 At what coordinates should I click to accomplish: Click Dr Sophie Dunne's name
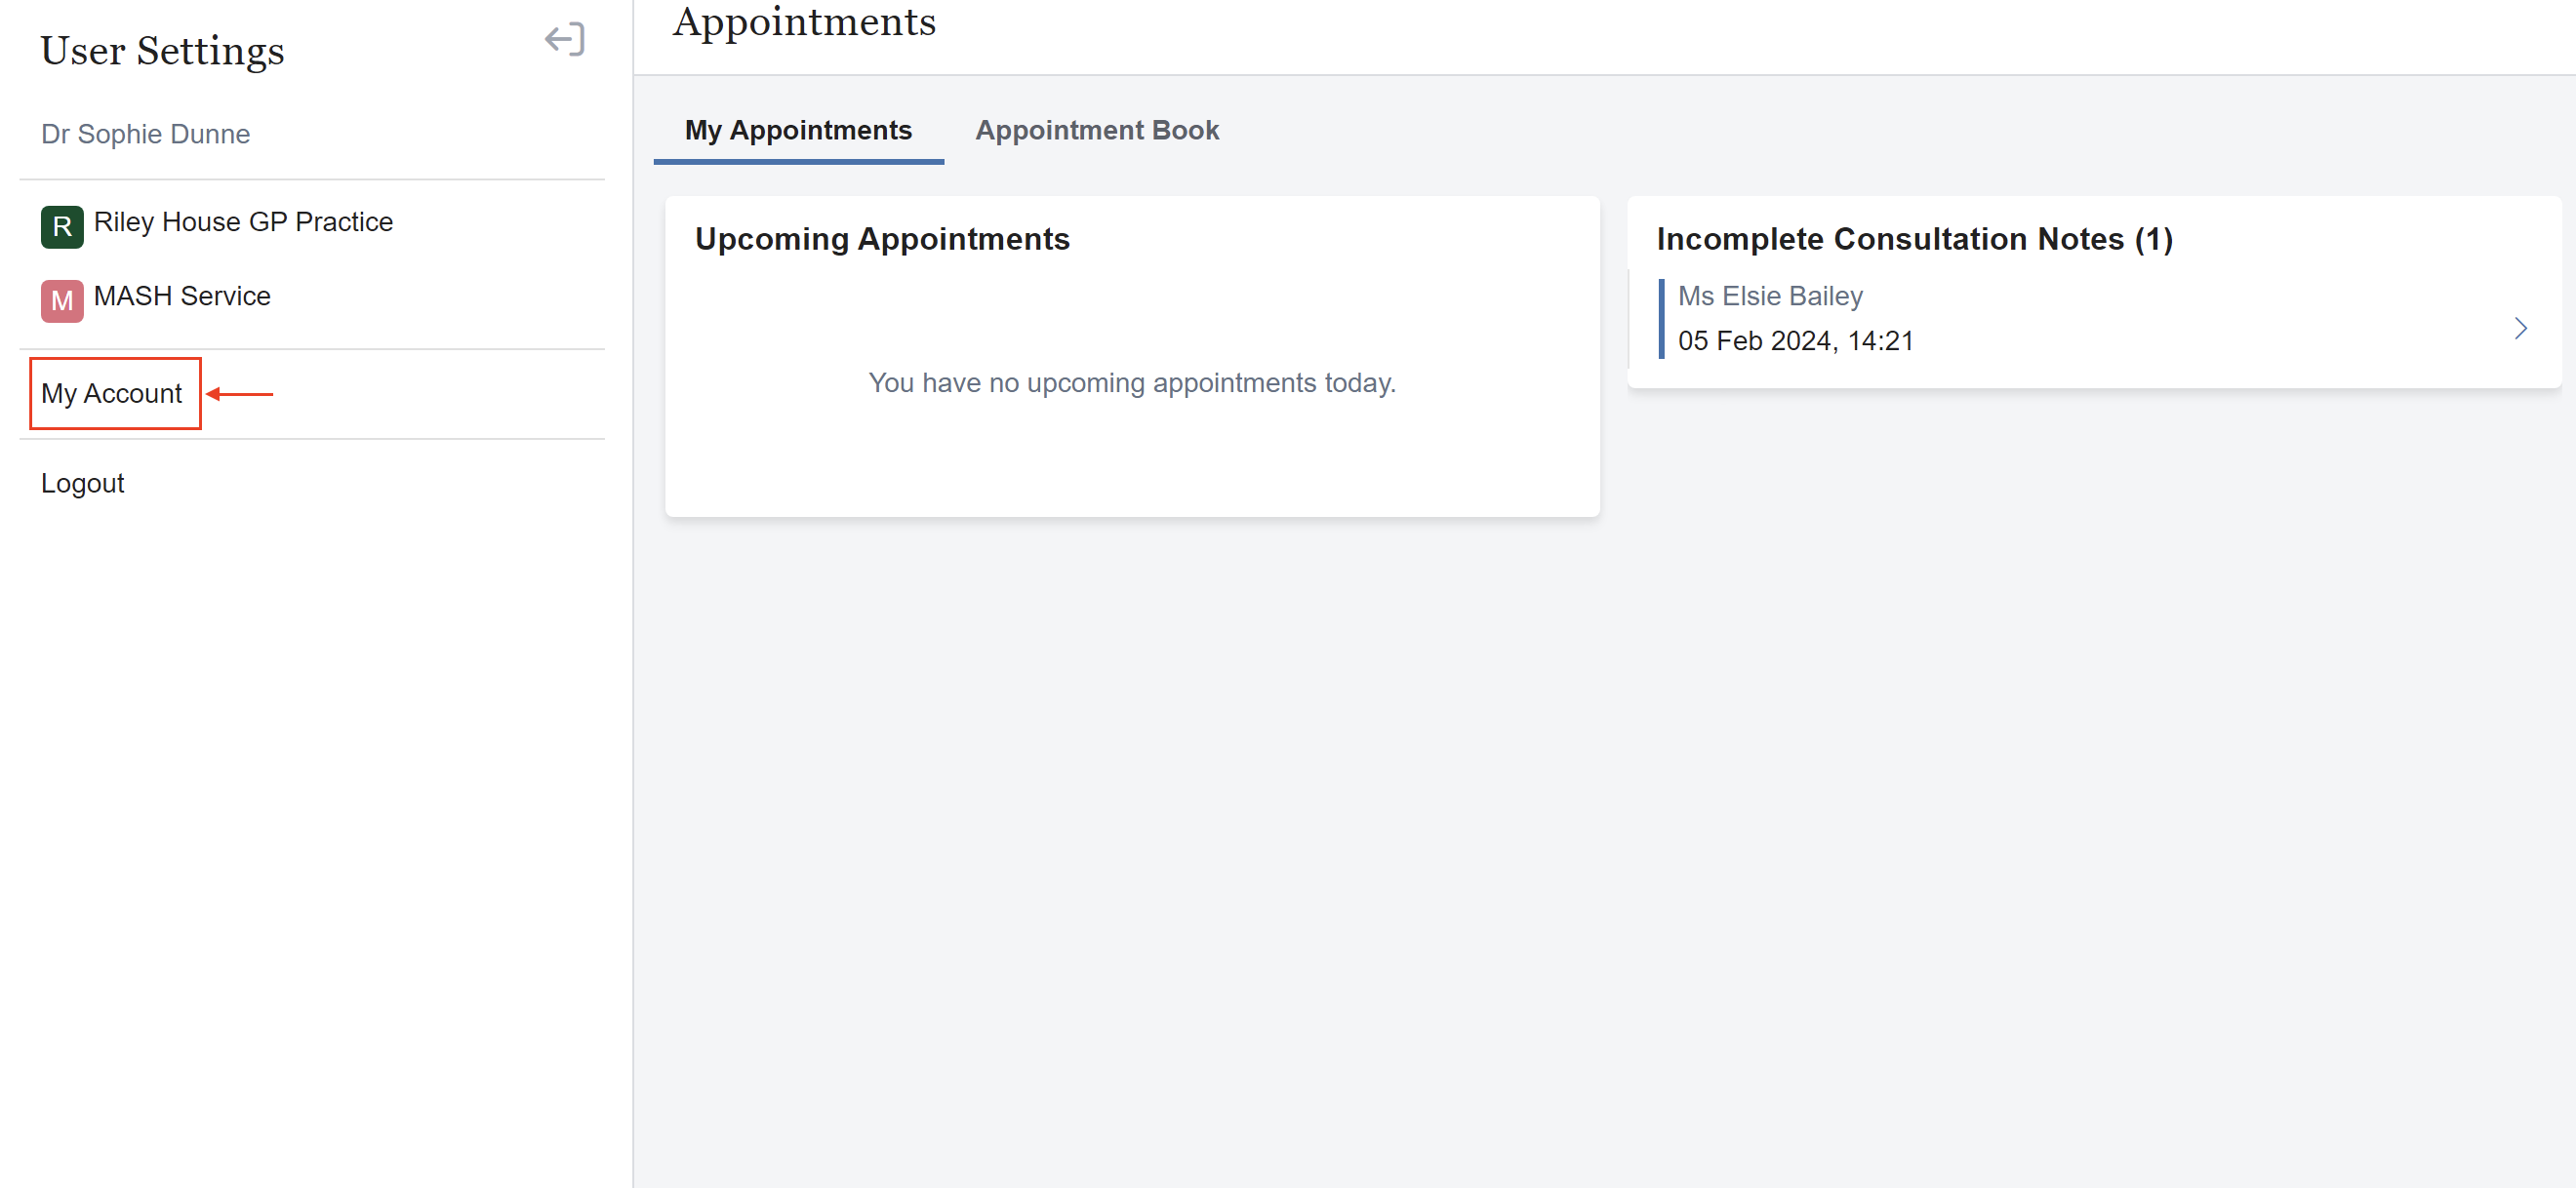[x=145, y=134]
